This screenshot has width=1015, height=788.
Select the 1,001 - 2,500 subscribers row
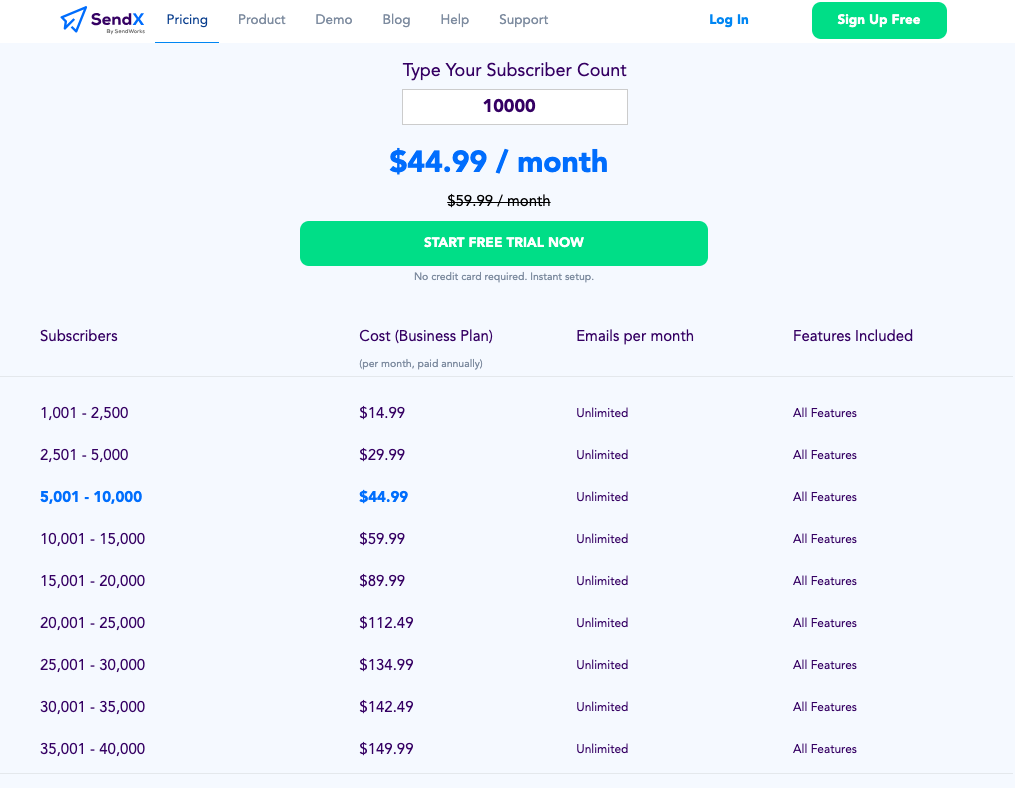[x=84, y=413]
